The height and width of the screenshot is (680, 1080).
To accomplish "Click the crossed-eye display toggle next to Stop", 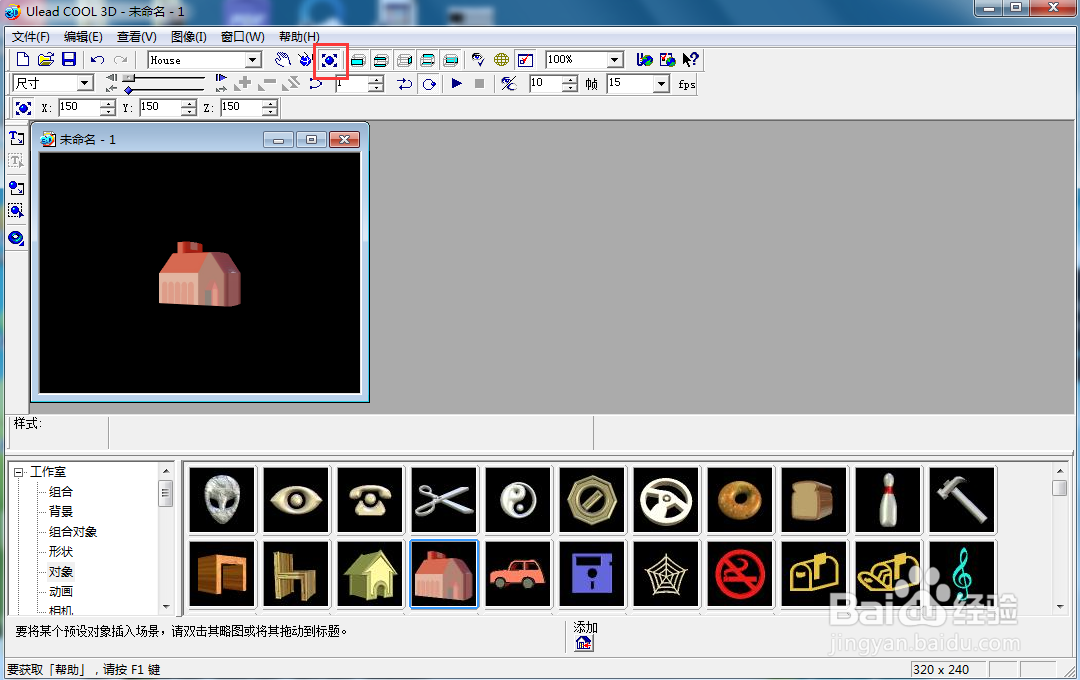I will (x=508, y=84).
